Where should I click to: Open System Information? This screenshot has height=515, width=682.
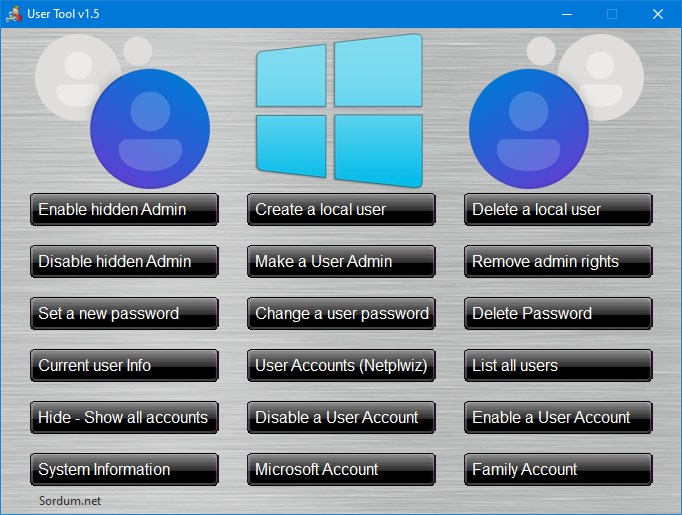124,469
